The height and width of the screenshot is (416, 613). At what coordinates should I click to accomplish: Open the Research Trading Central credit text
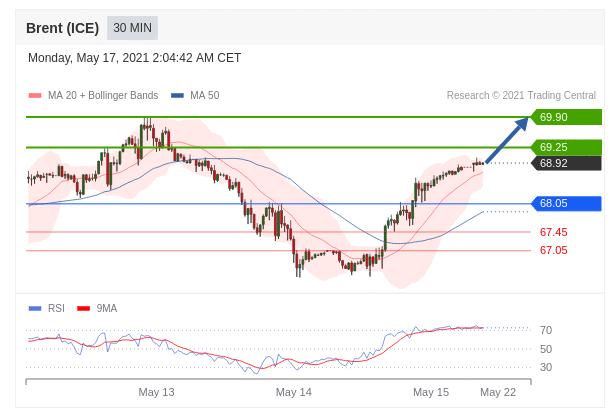click(x=521, y=96)
